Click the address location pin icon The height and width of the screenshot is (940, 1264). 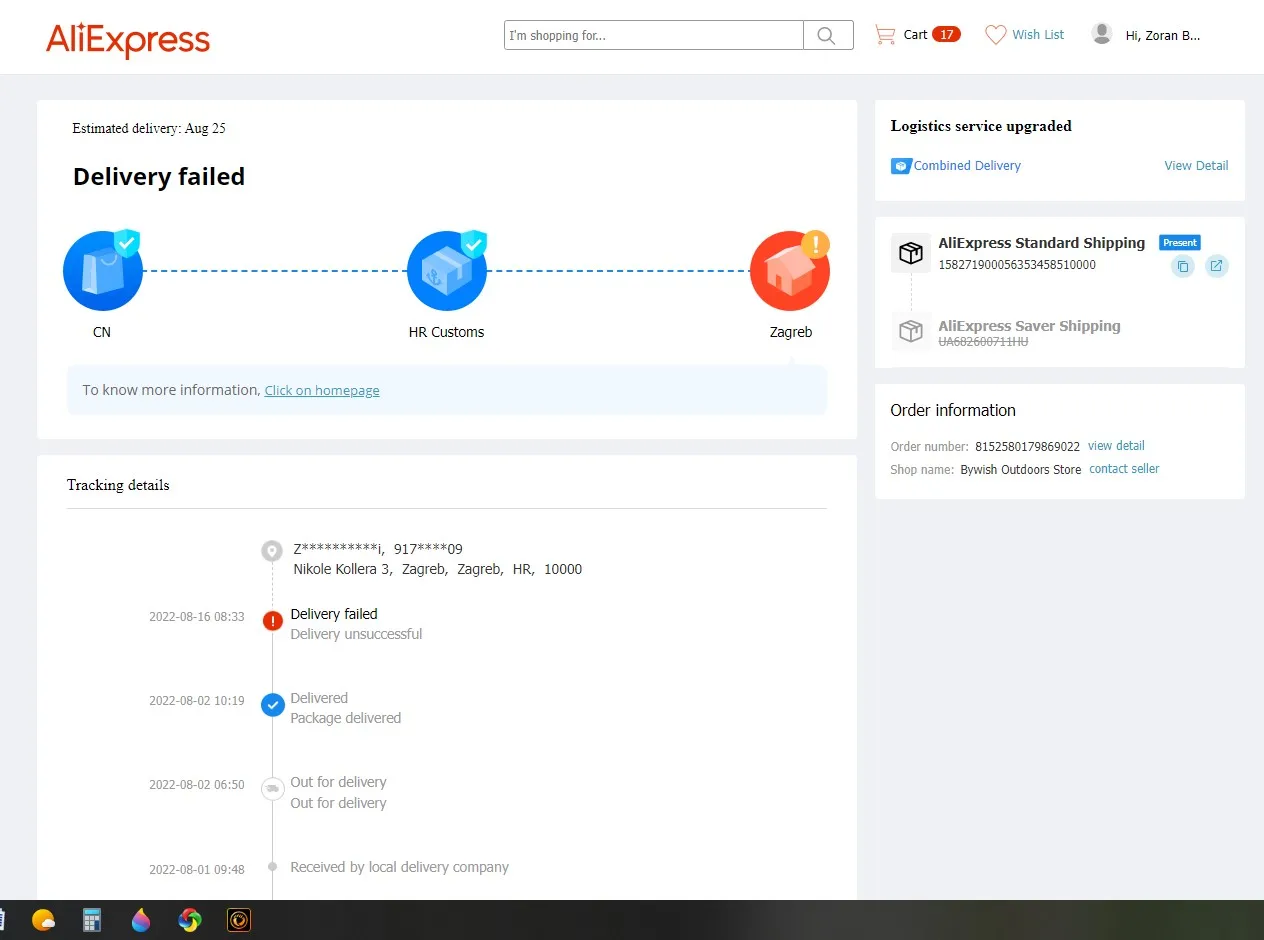tap(272, 551)
